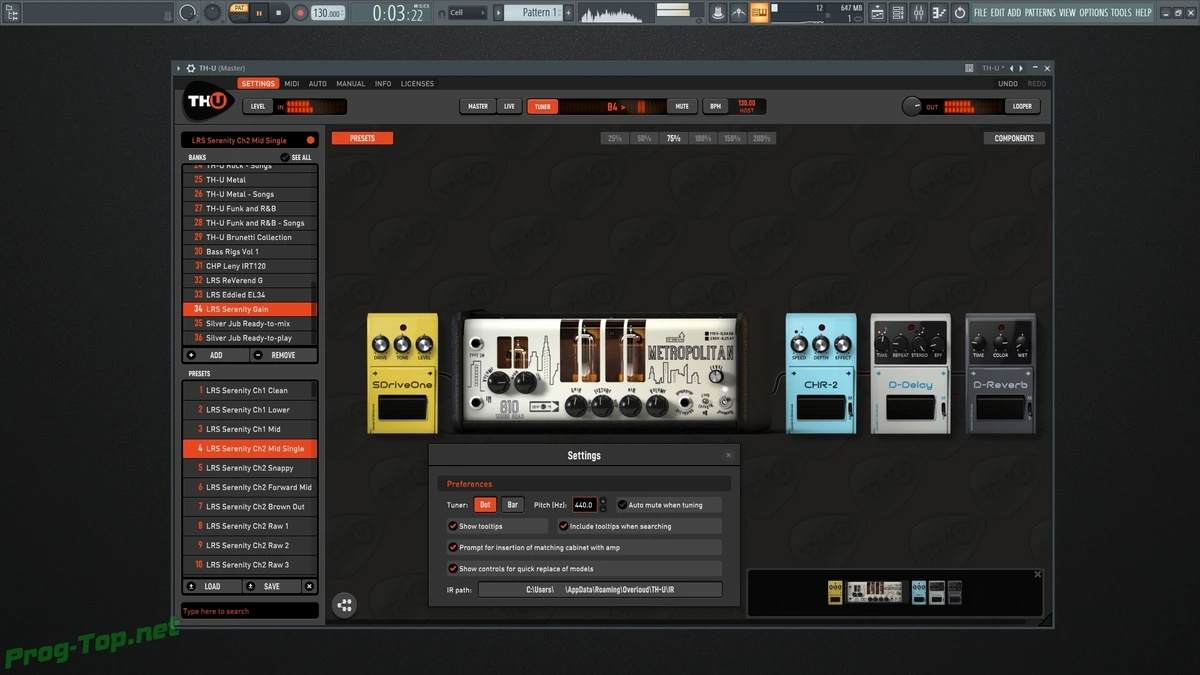Open the FL Studio browser/playlist icon
The image size is (1200, 675).
(877, 13)
